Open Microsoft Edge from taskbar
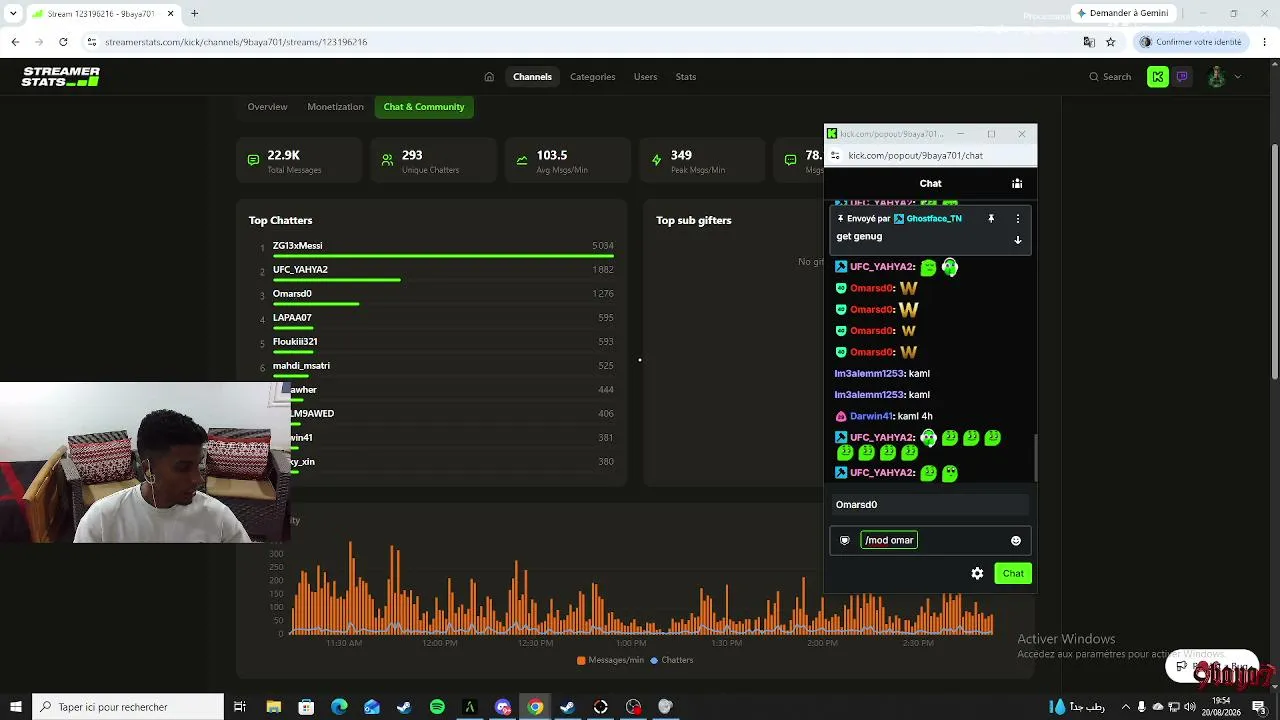The width and height of the screenshot is (1280, 720). click(x=339, y=707)
